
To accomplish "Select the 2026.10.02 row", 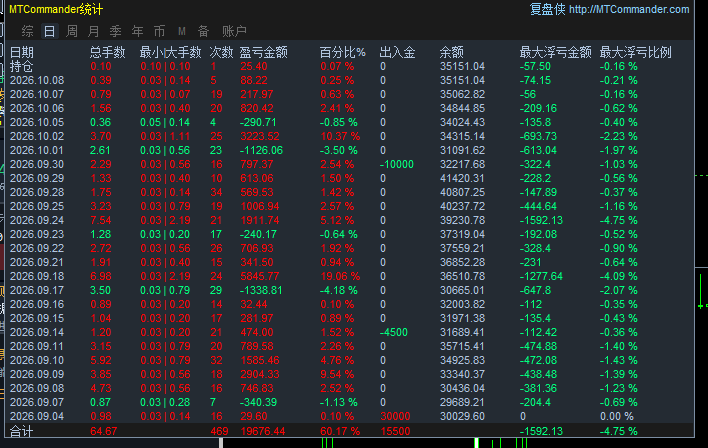I will click(350, 136).
